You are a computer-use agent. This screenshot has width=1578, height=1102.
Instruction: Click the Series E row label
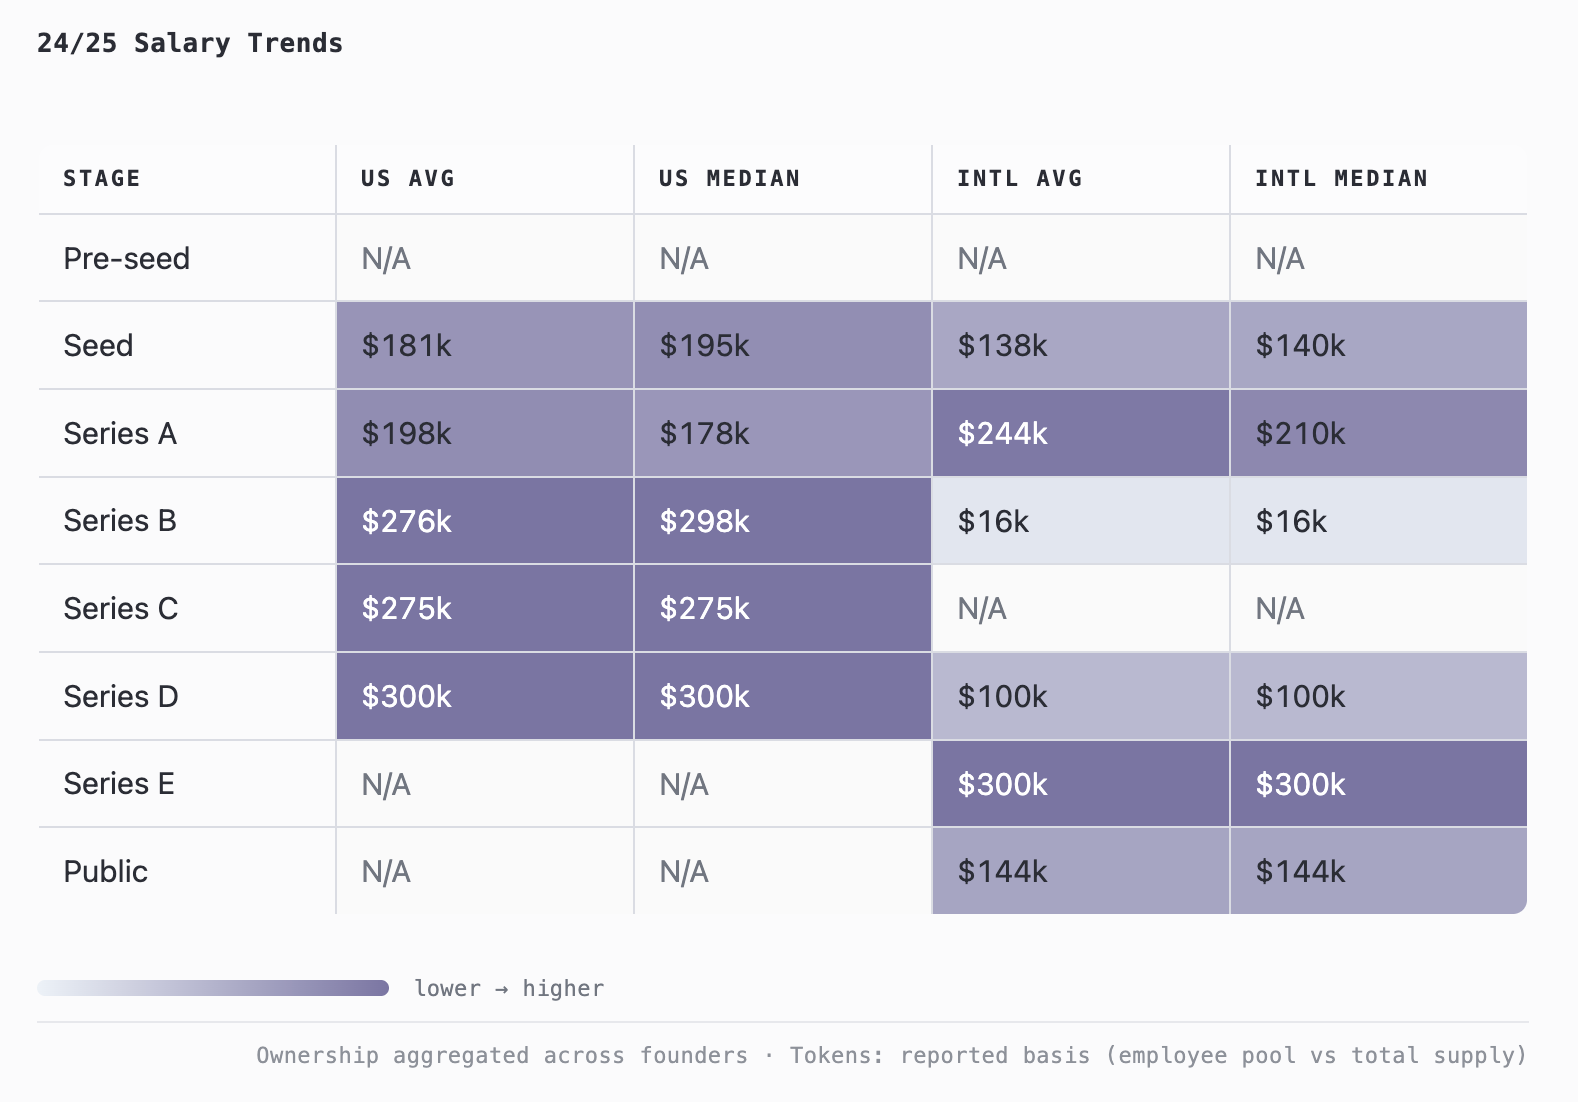coord(119,783)
